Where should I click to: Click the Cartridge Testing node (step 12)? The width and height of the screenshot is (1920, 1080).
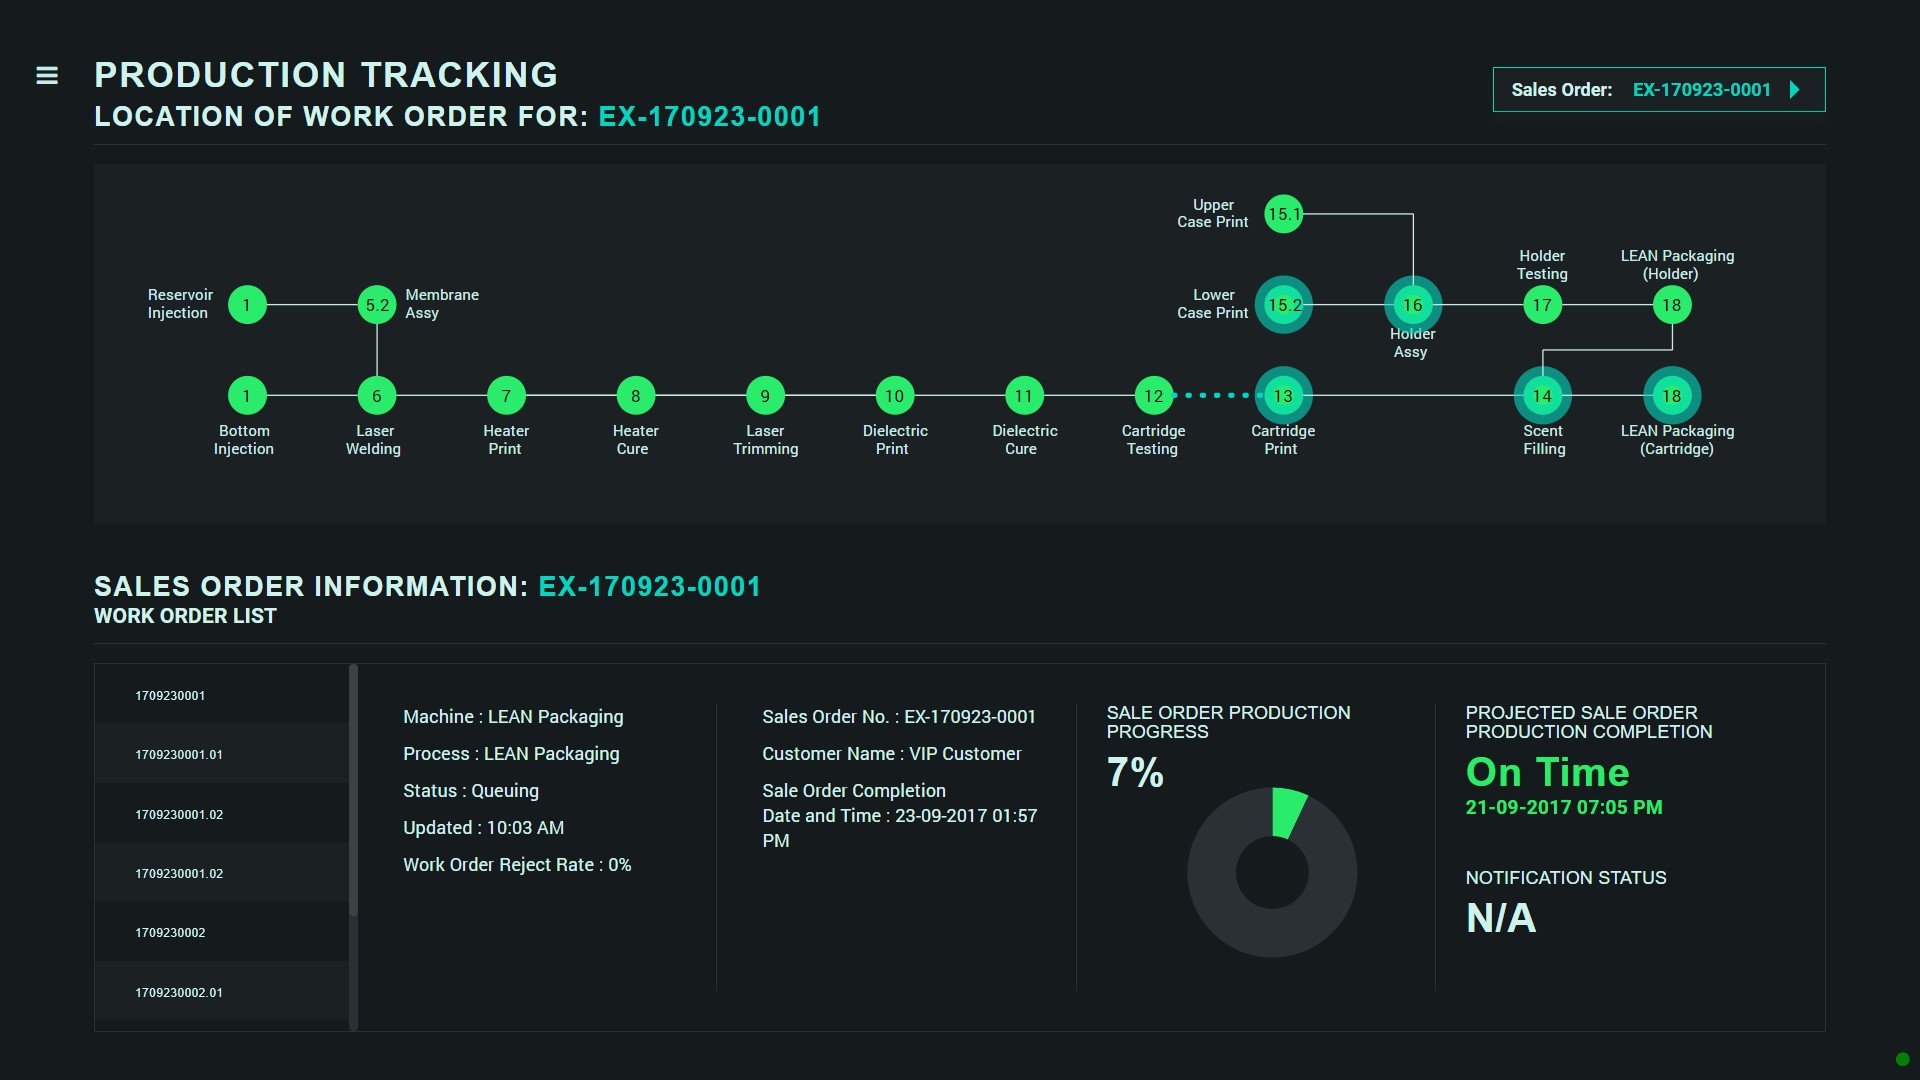pyautogui.click(x=1151, y=396)
